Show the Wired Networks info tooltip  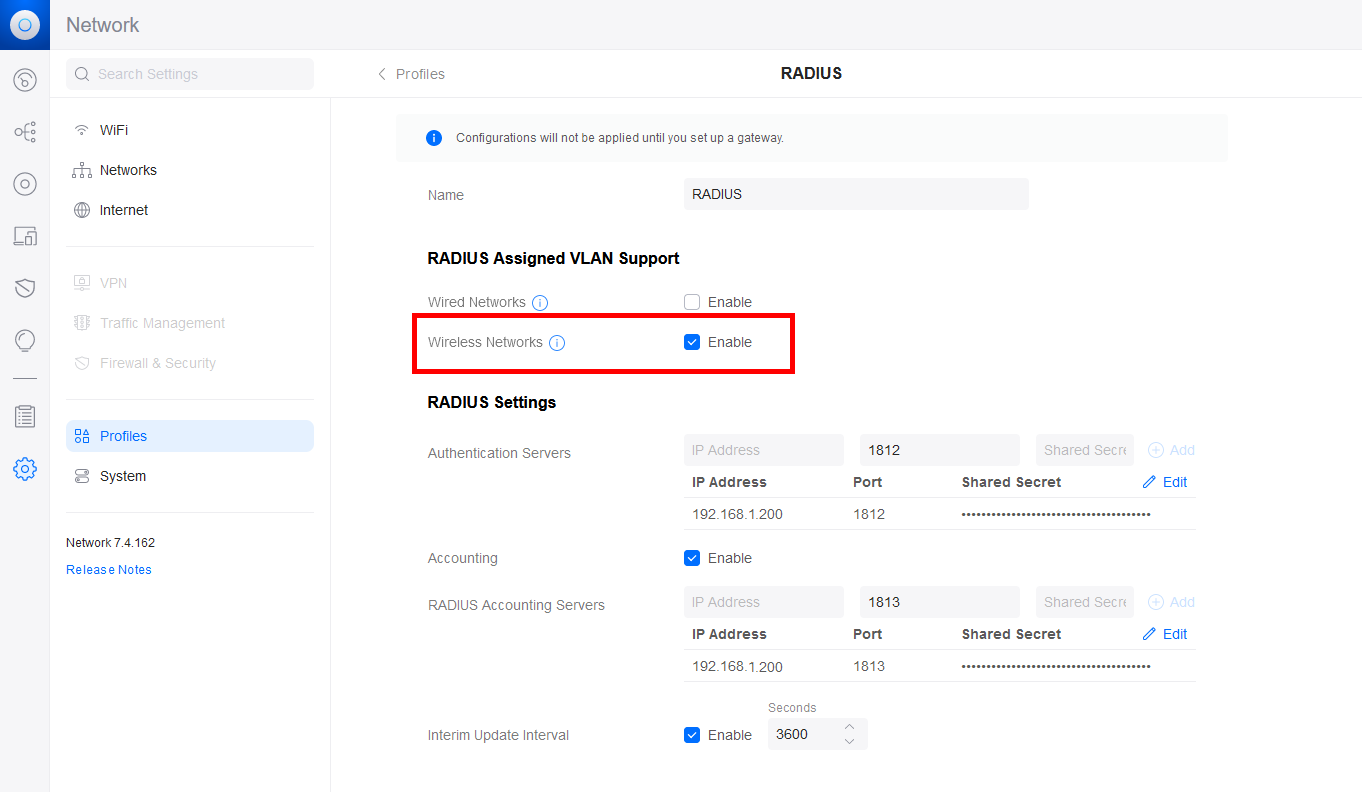pos(540,302)
